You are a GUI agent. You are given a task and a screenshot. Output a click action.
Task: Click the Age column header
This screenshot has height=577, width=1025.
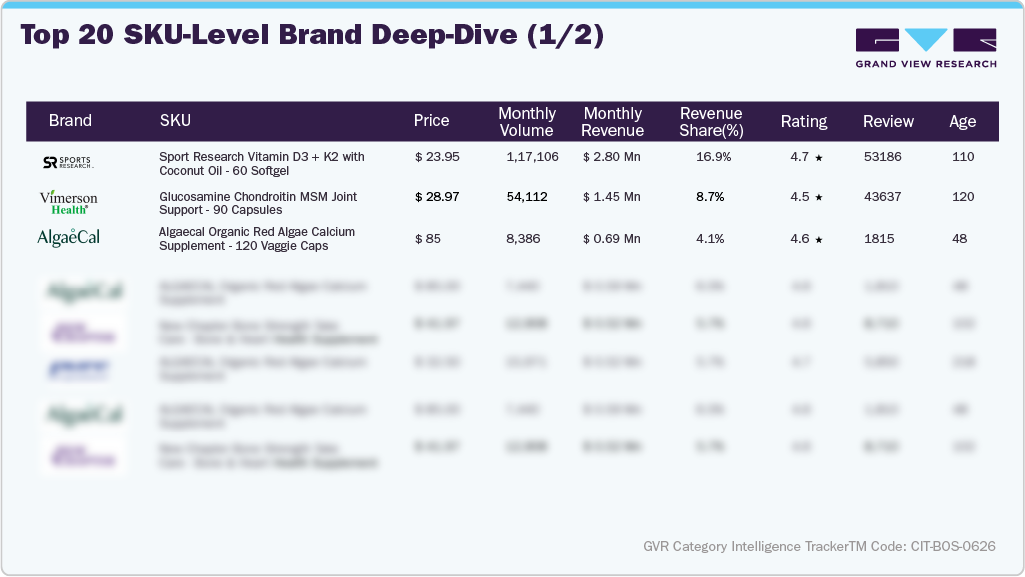(x=963, y=122)
